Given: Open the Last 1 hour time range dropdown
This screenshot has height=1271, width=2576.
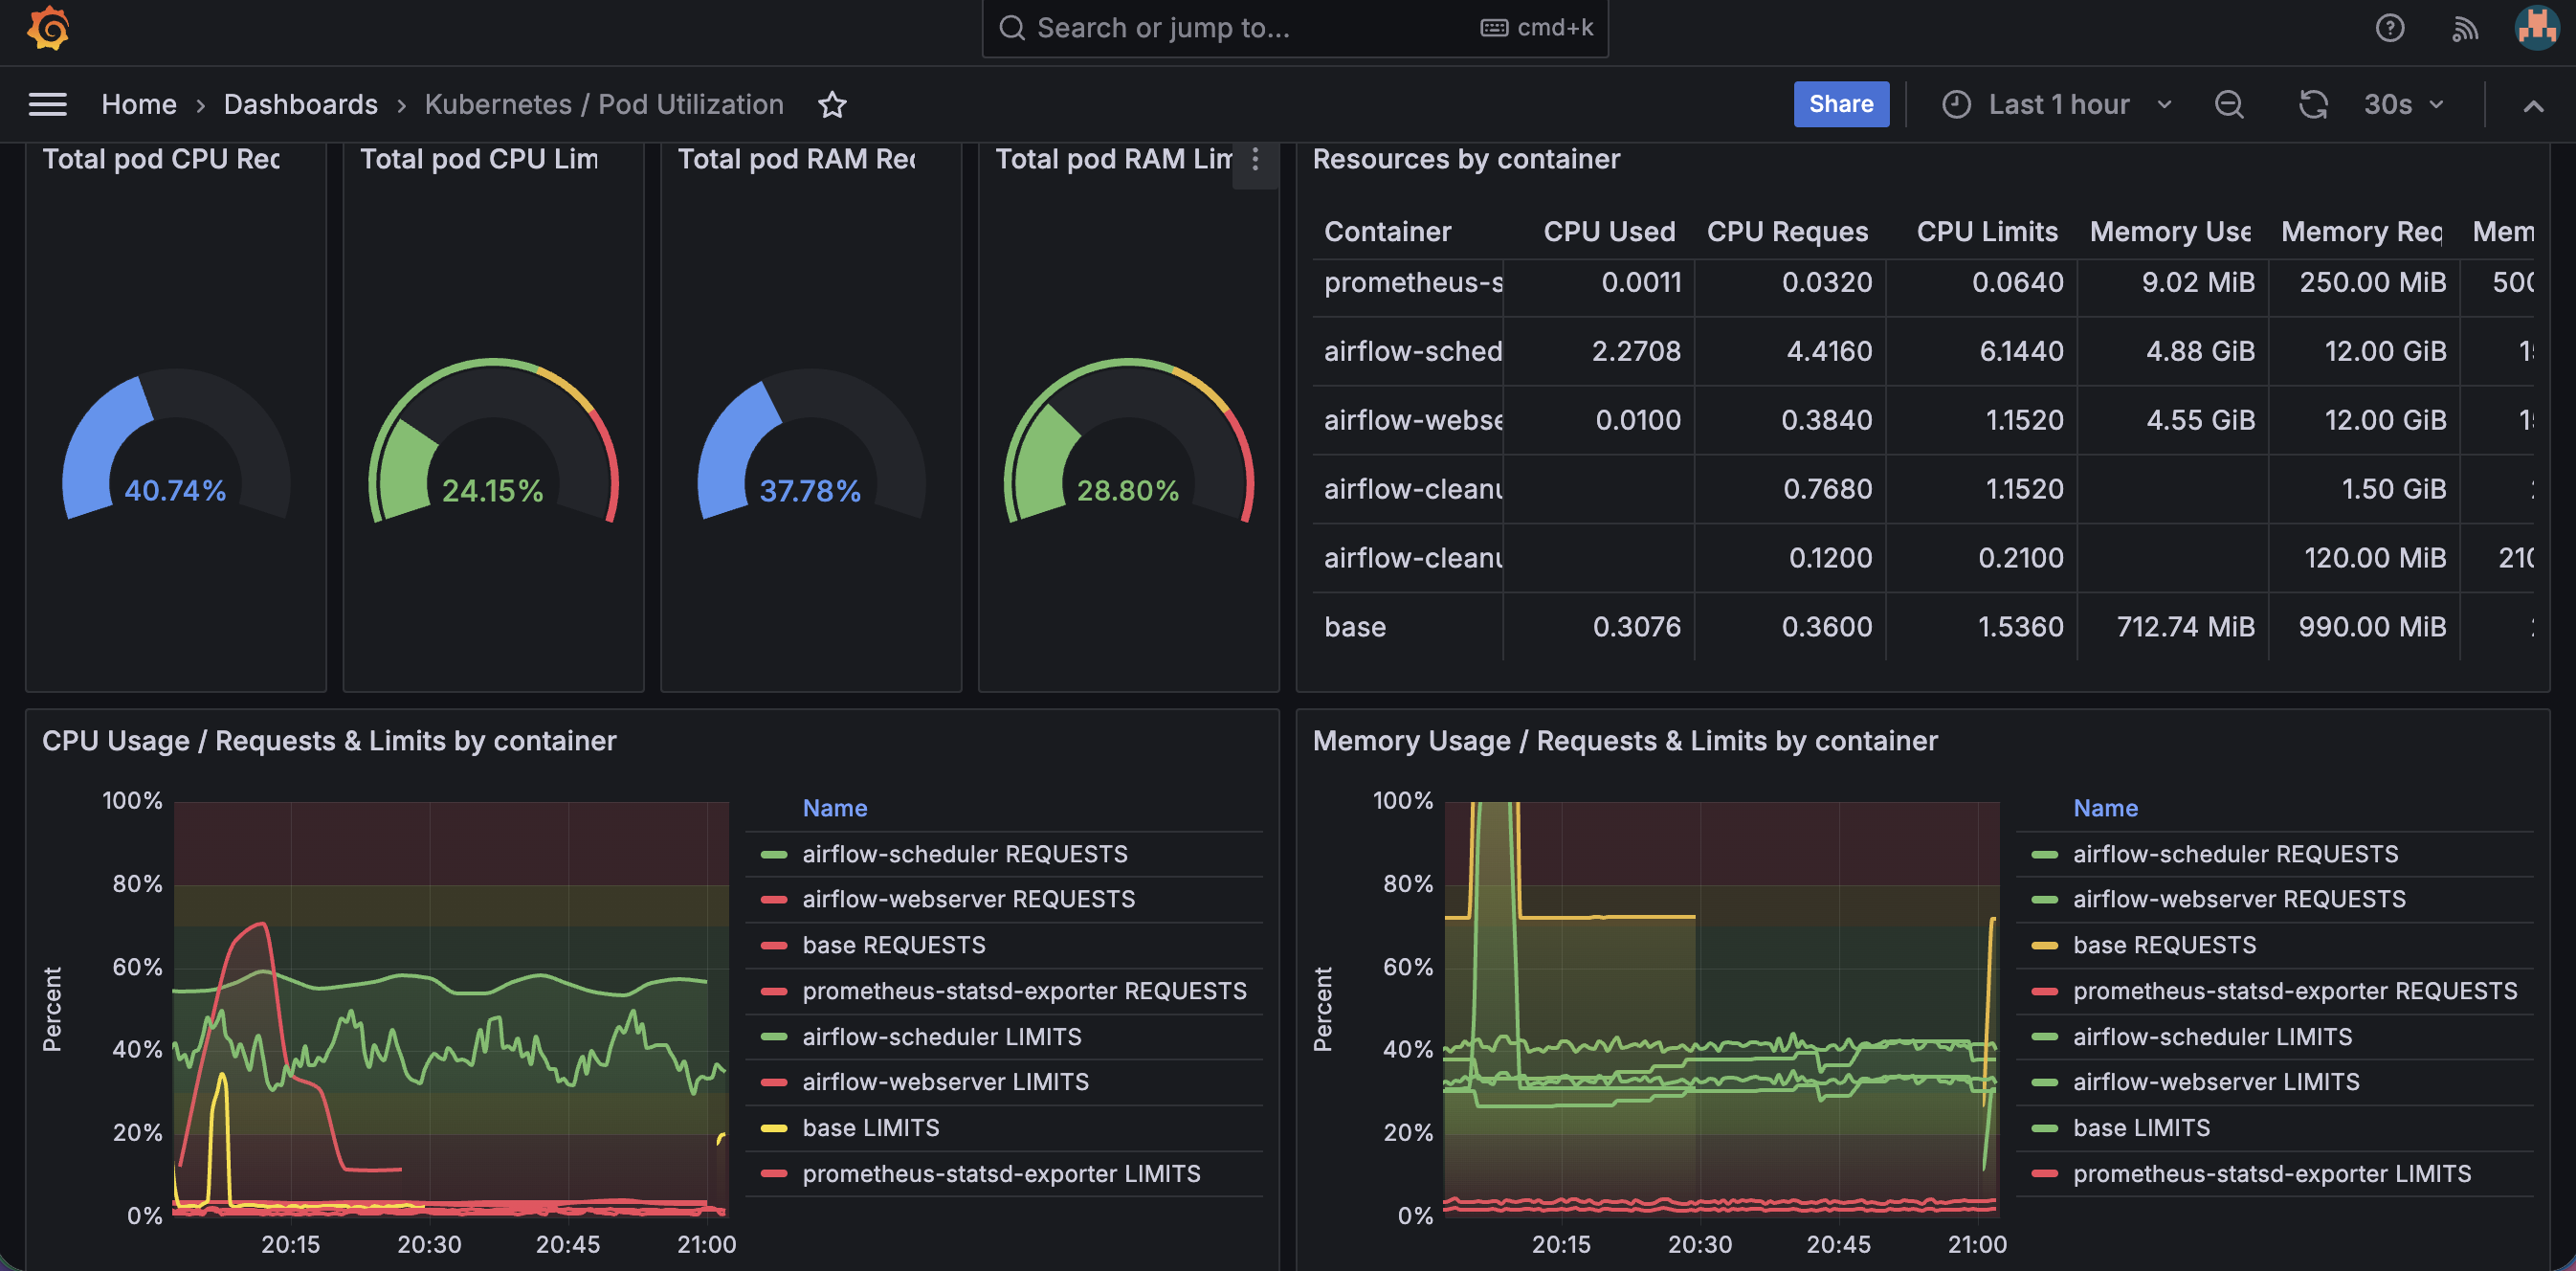Looking at the screenshot, I should point(2058,104).
